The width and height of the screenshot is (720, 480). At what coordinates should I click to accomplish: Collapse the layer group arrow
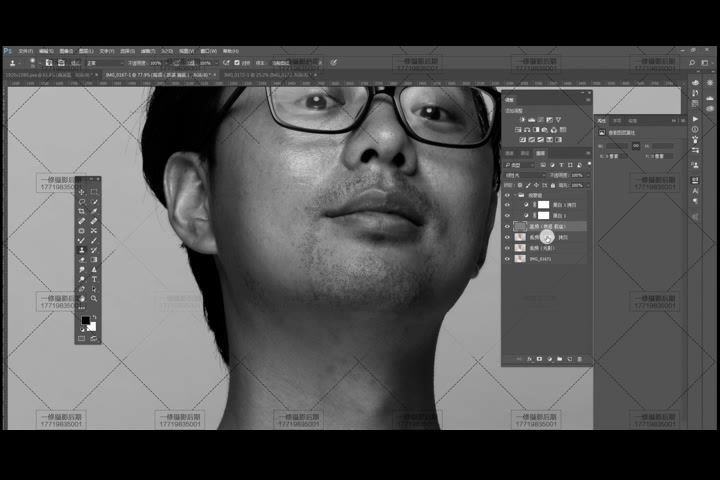coord(516,195)
